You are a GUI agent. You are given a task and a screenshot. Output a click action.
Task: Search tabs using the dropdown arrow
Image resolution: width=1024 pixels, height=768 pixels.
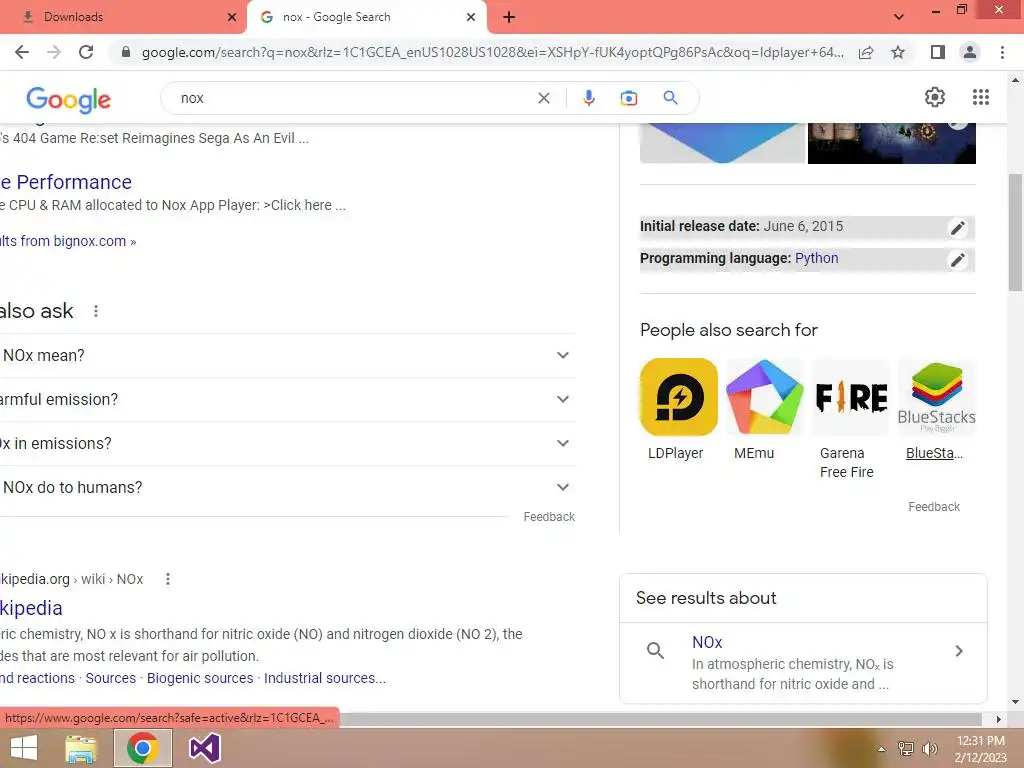tap(899, 17)
